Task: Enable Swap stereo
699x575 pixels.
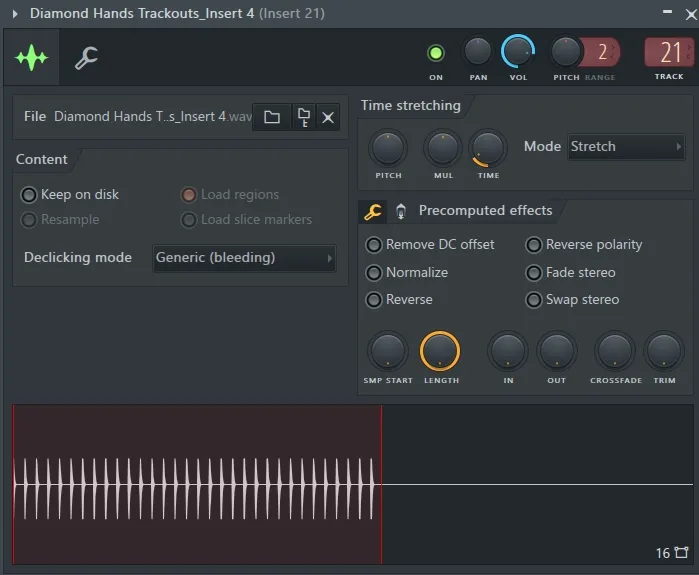Action: [x=572, y=300]
